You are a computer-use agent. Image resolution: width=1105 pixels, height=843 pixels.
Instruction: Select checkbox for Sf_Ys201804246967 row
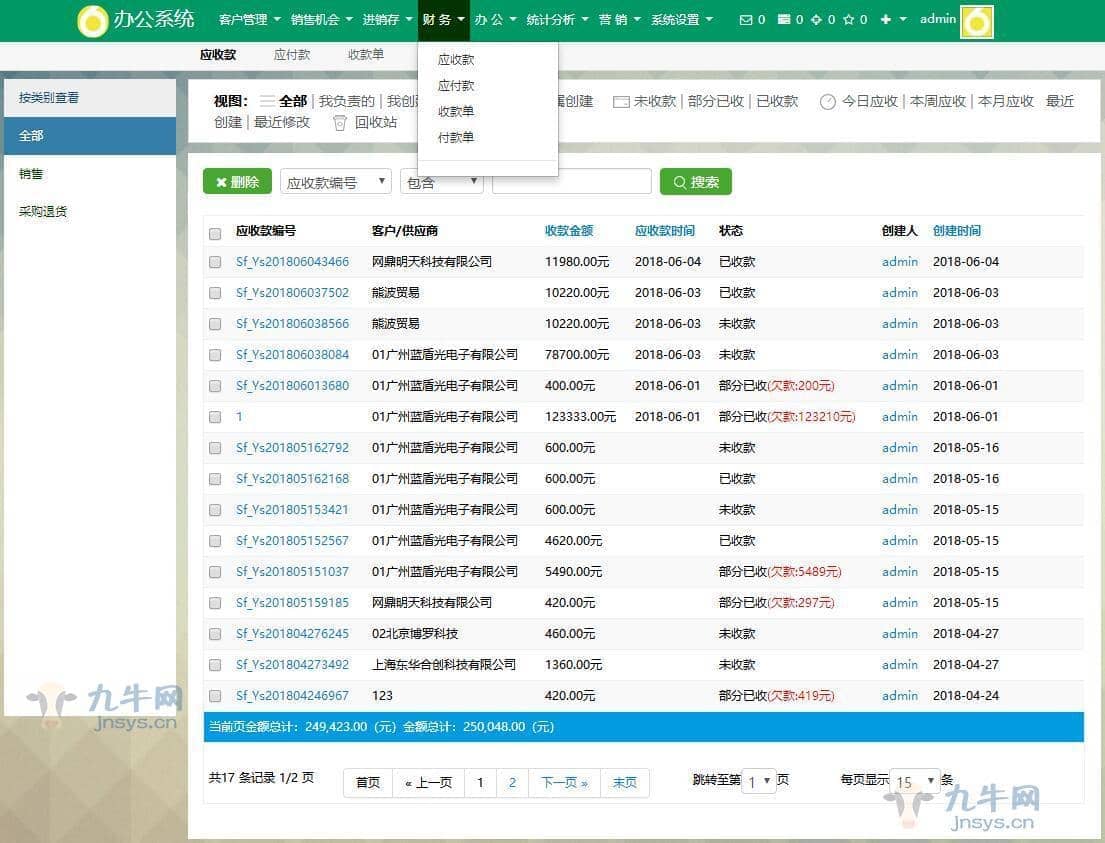pos(215,696)
